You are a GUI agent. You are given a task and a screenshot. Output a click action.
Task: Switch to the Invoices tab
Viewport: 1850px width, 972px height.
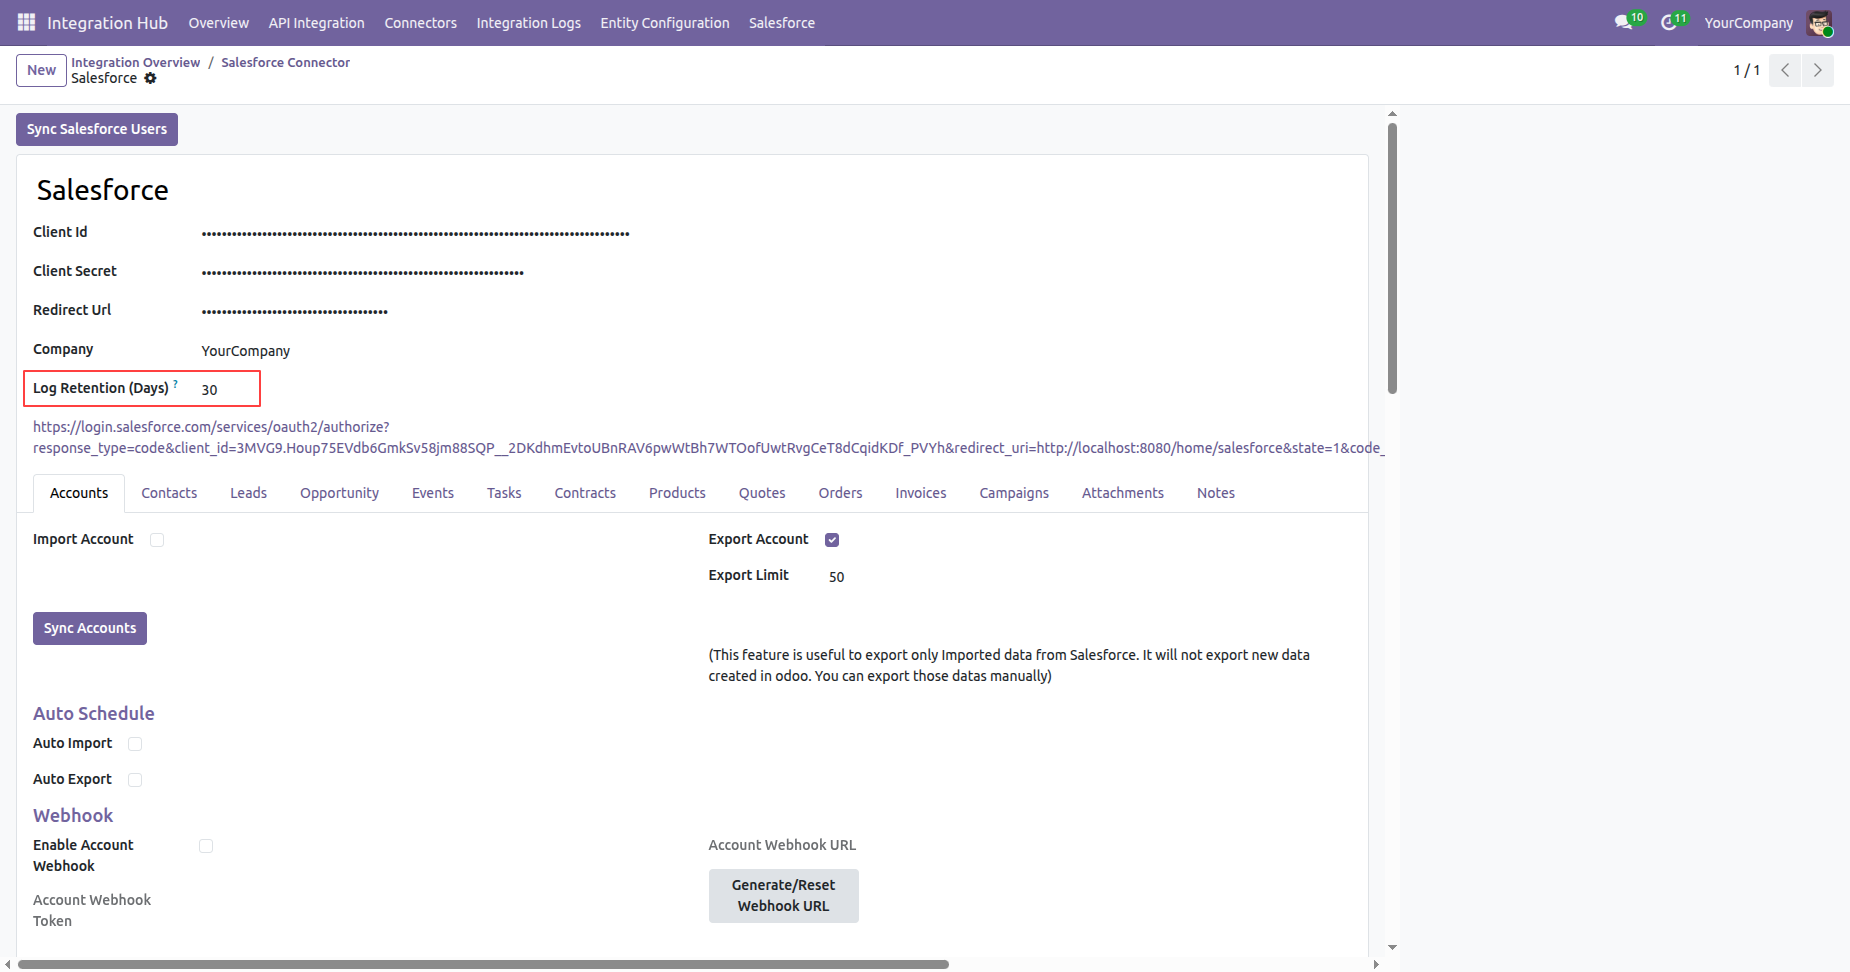[921, 493]
